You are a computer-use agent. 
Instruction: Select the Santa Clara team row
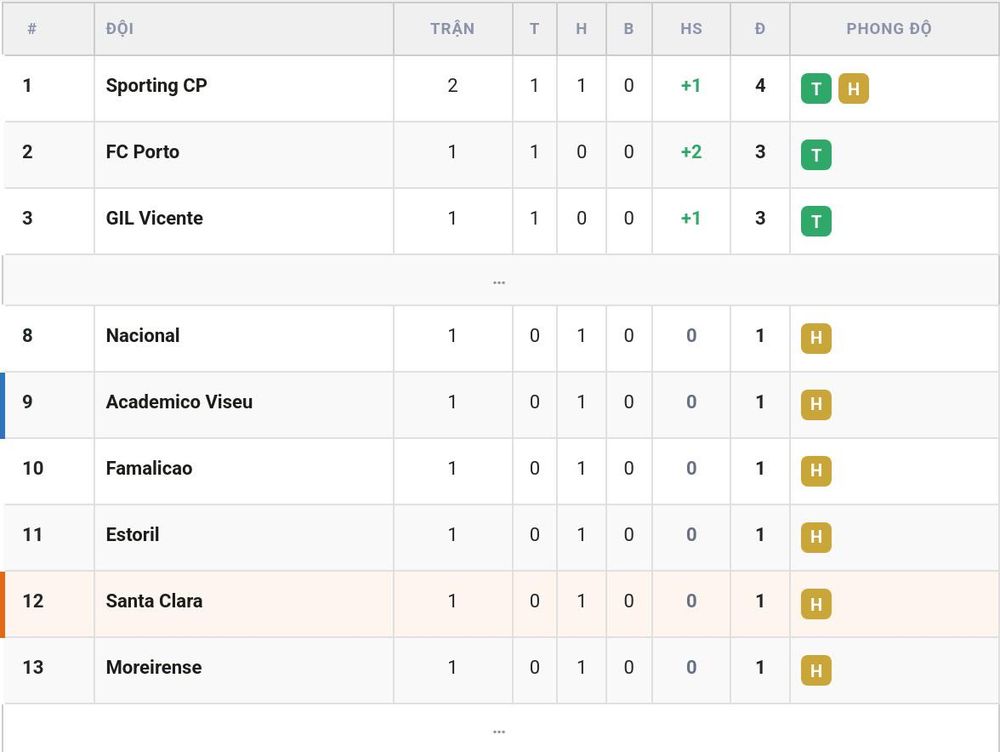500,604
